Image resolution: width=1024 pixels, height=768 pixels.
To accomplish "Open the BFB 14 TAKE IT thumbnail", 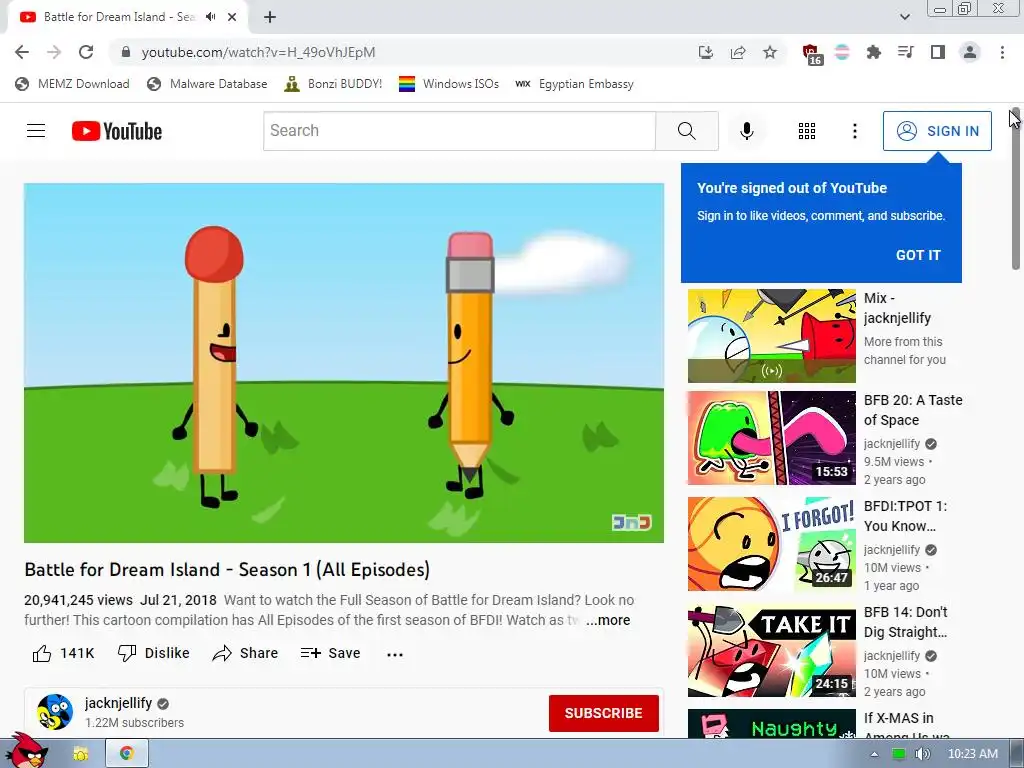I will [x=771, y=650].
